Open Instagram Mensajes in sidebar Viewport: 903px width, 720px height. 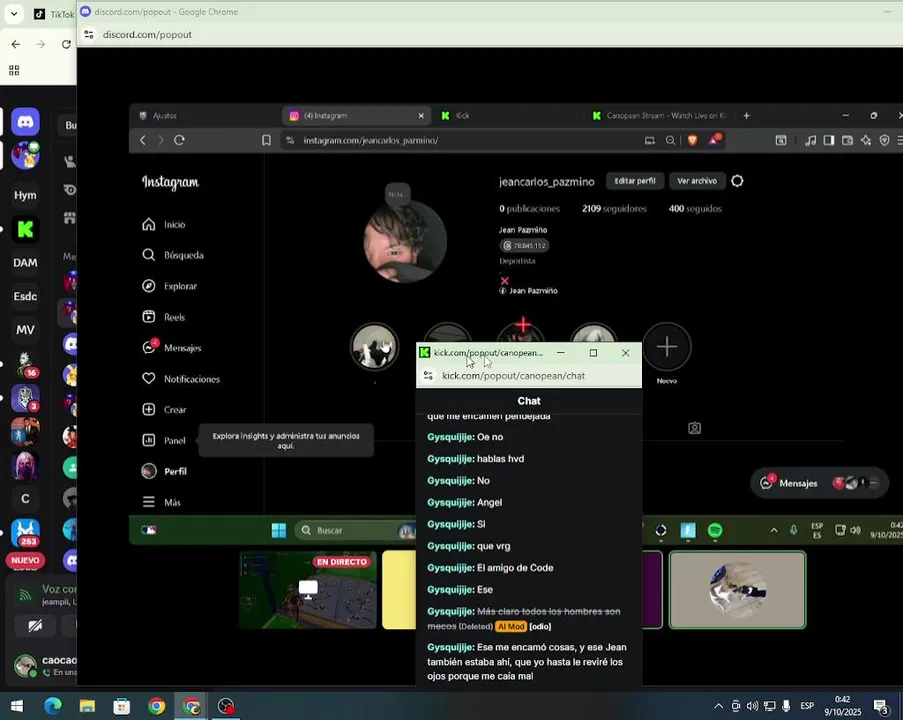click(172, 348)
